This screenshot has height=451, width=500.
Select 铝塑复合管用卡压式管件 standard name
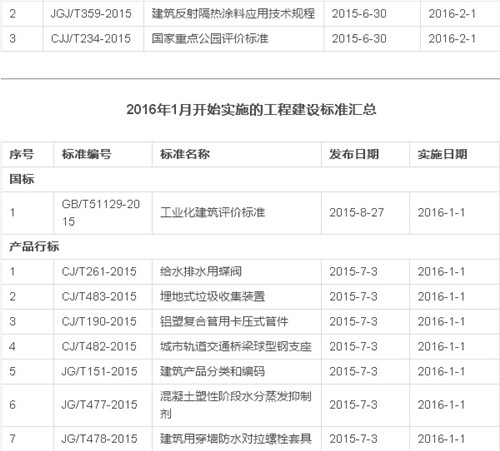coord(224,322)
